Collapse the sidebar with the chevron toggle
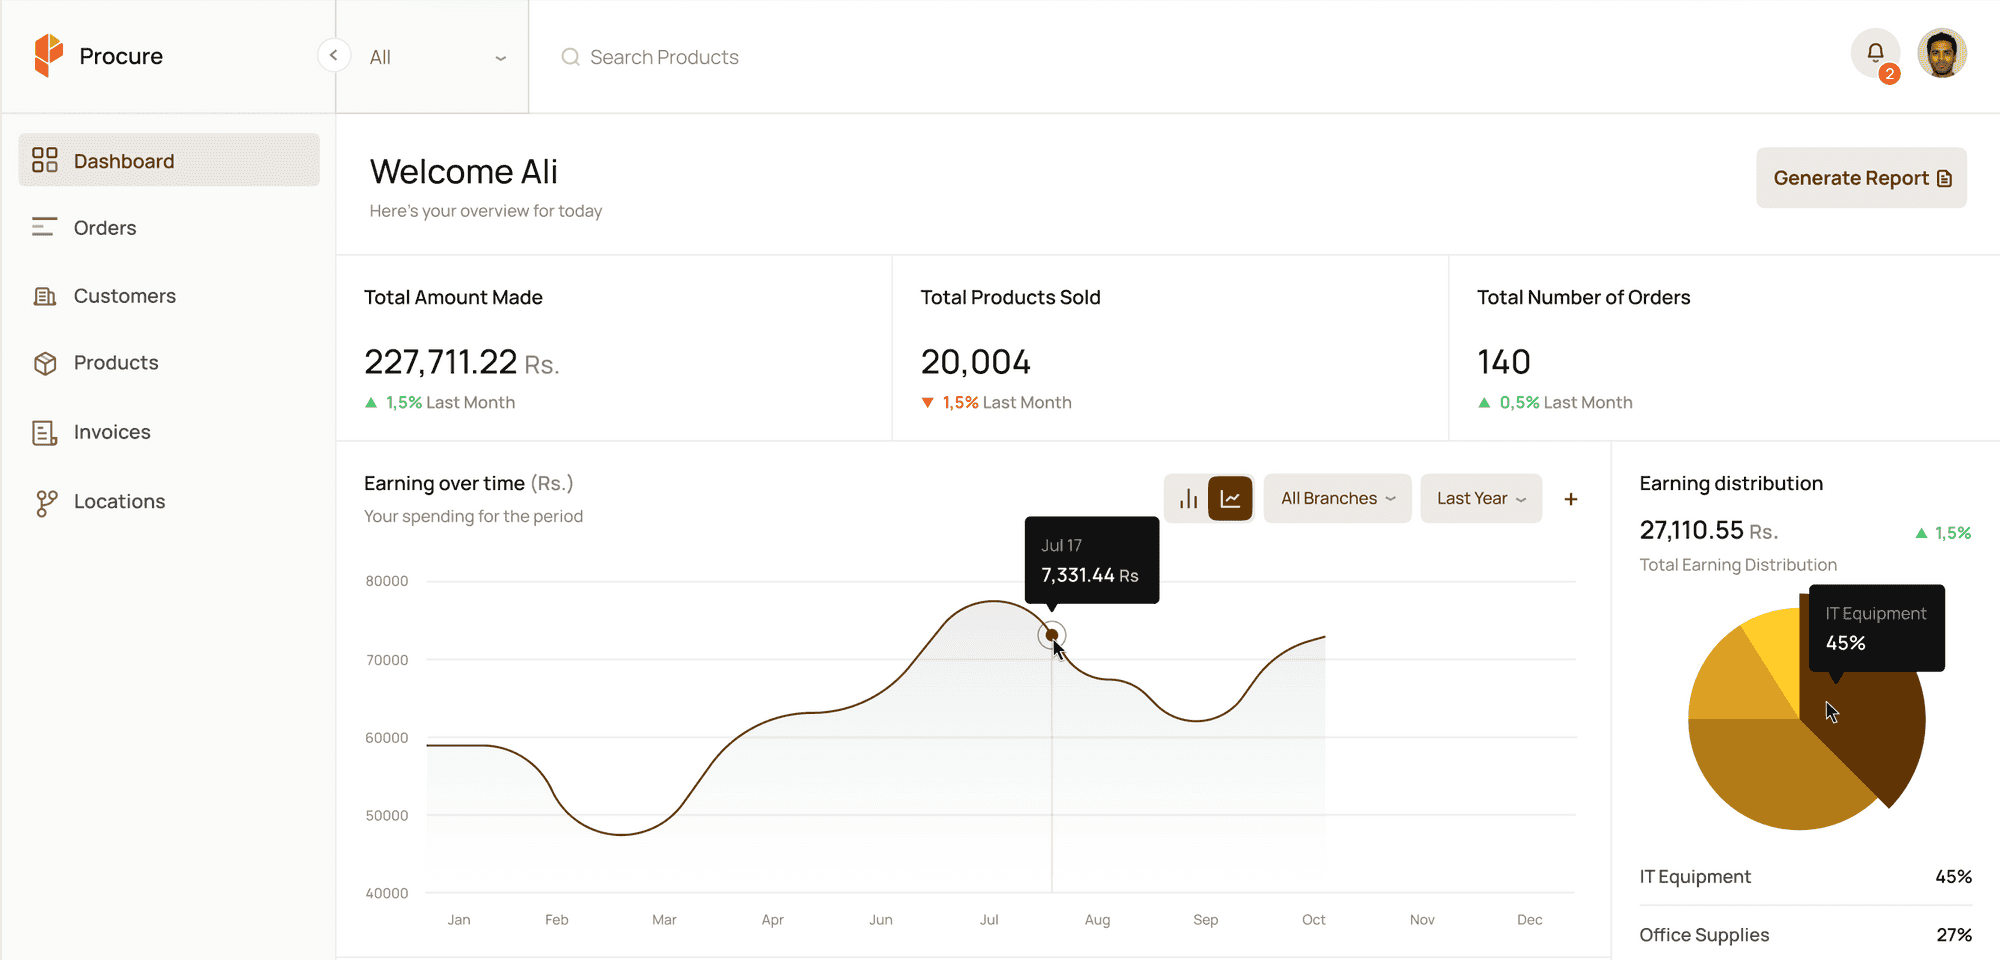The width and height of the screenshot is (2000, 960). coord(333,55)
